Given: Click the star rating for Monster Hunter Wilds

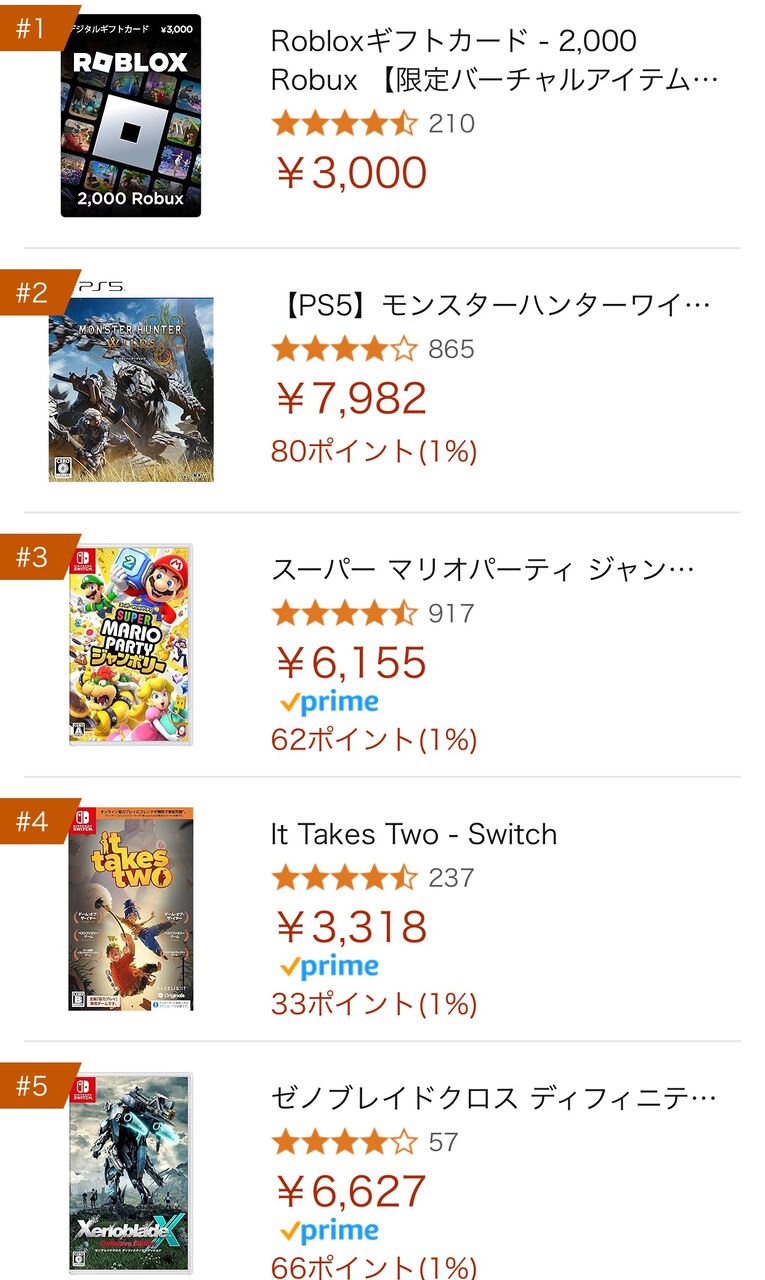Looking at the screenshot, I should tap(343, 349).
